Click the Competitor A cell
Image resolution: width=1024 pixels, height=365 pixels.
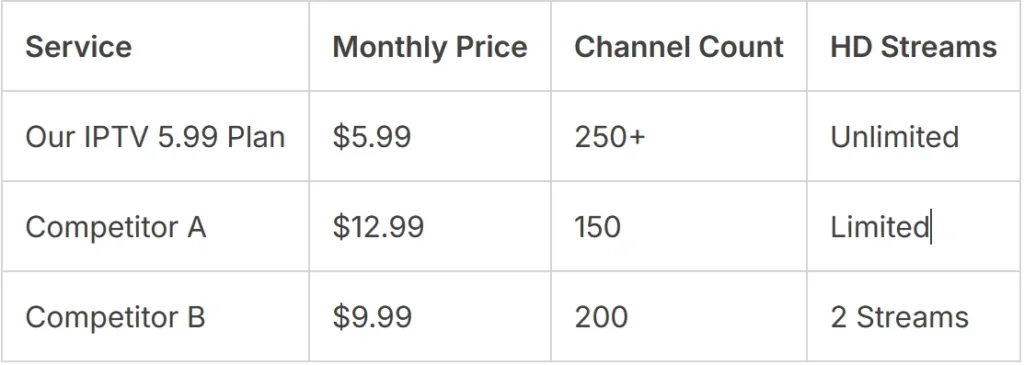click(x=155, y=227)
